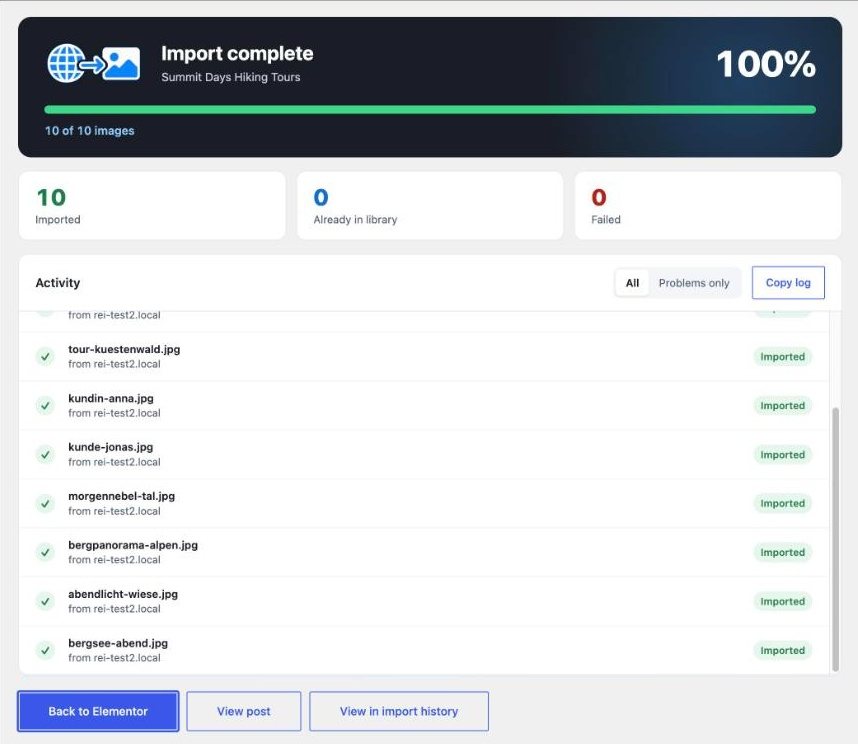858x744 pixels.
Task: Click source text under bergsee-abend.jpg
Action: tap(114, 658)
